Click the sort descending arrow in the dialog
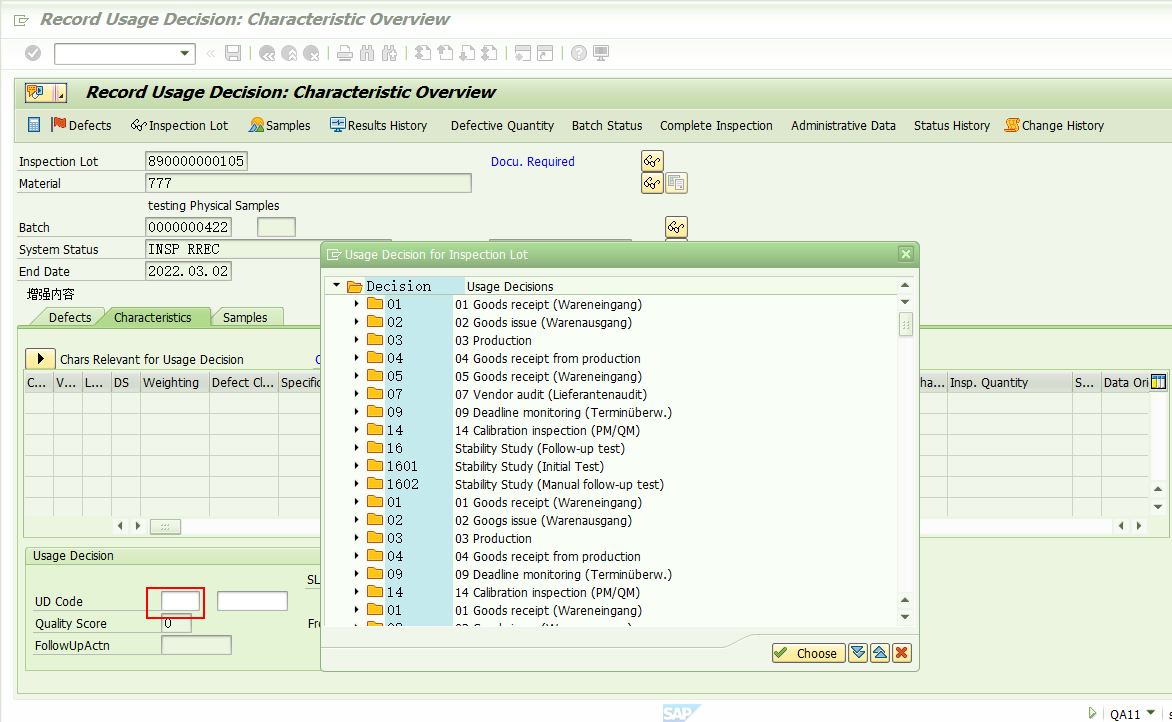Viewport: 1172px width, 722px height. pos(858,652)
